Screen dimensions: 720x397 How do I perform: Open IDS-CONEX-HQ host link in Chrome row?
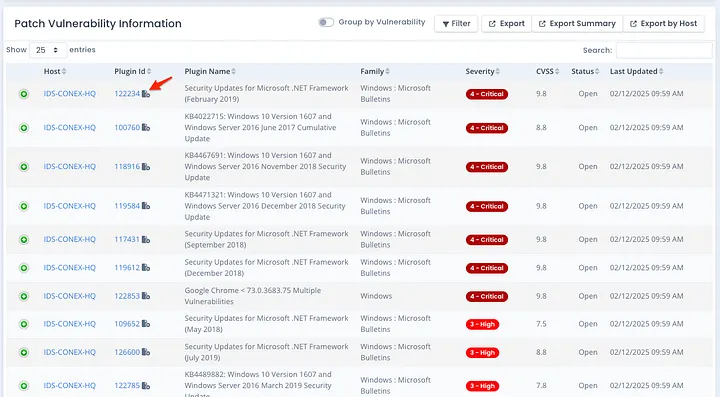click(70, 296)
